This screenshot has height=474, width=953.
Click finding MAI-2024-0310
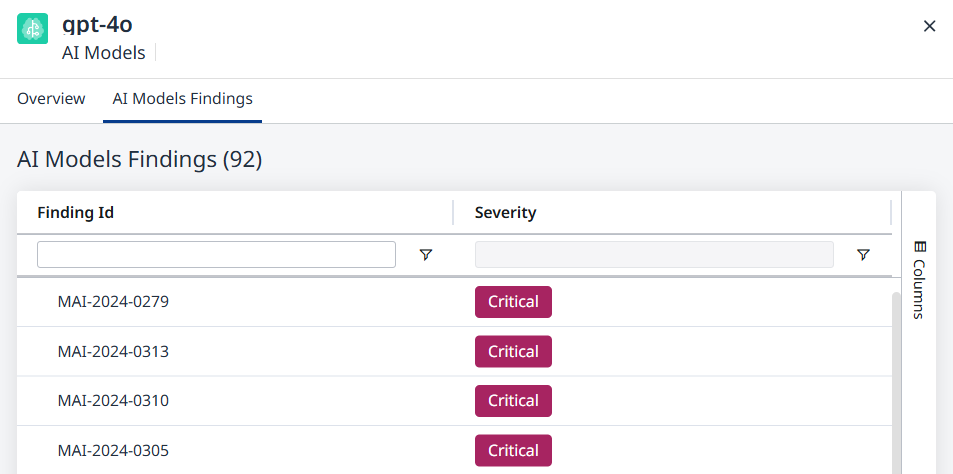[x=113, y=401]
